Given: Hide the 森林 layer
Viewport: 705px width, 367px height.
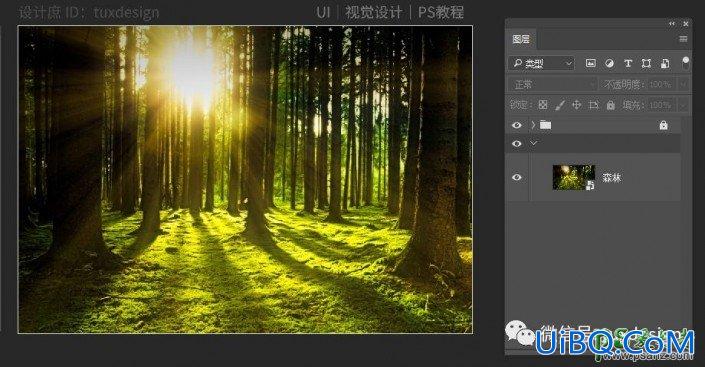Looking at the screenshot, I should tap(517, 177).
